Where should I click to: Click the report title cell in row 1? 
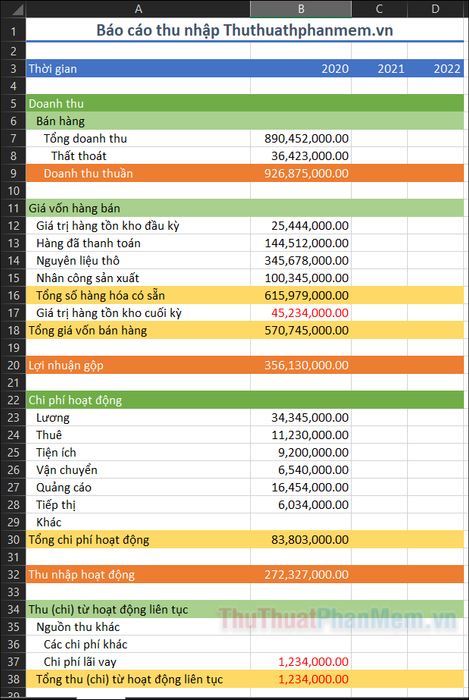(245, 30)
